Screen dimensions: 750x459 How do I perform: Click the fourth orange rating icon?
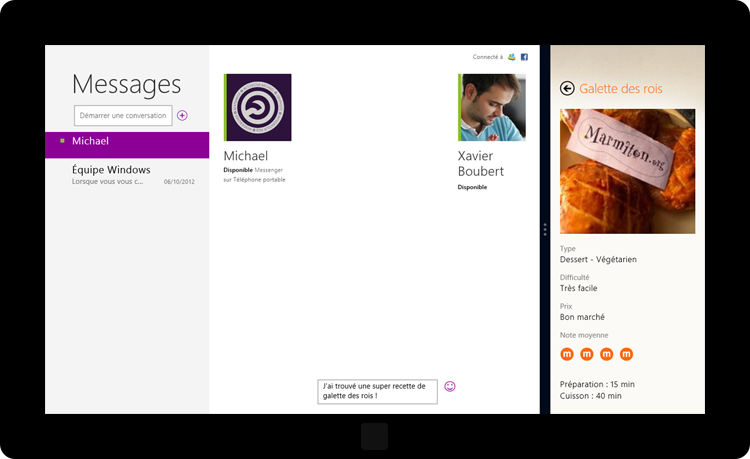coord(627,354)
